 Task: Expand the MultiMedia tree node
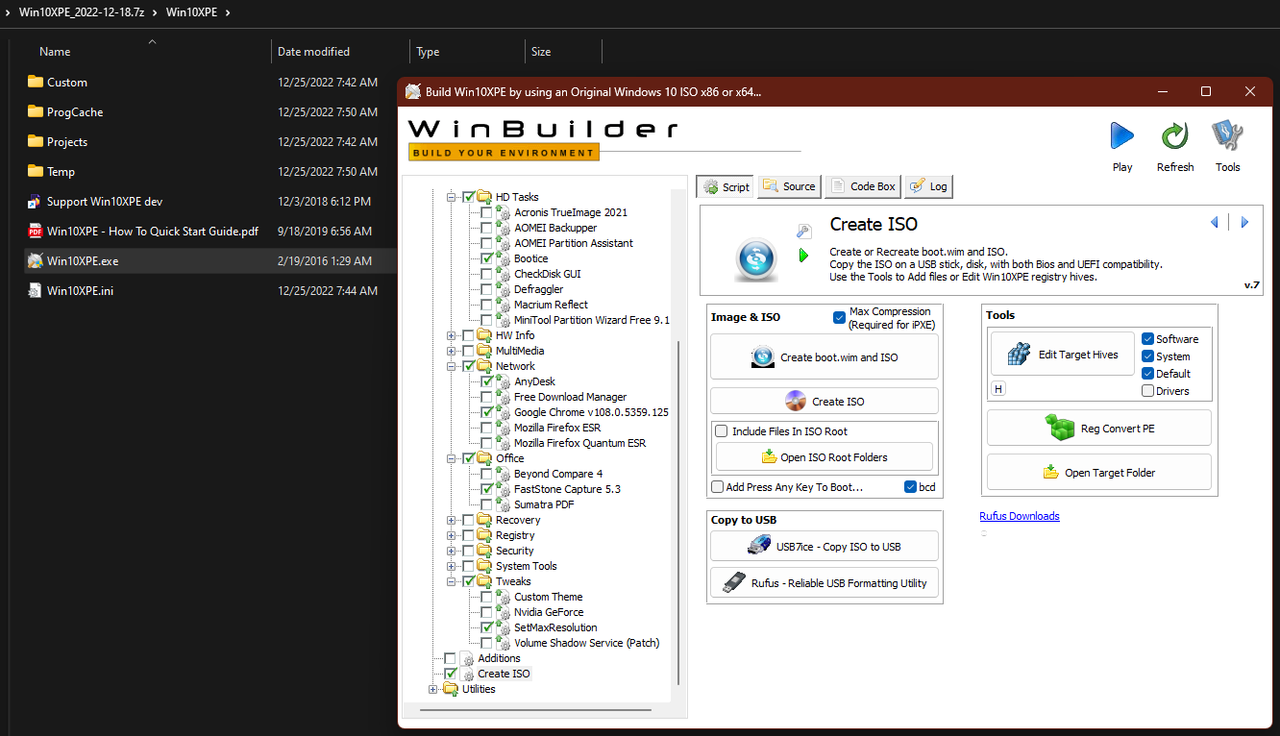tap(451, 351)
